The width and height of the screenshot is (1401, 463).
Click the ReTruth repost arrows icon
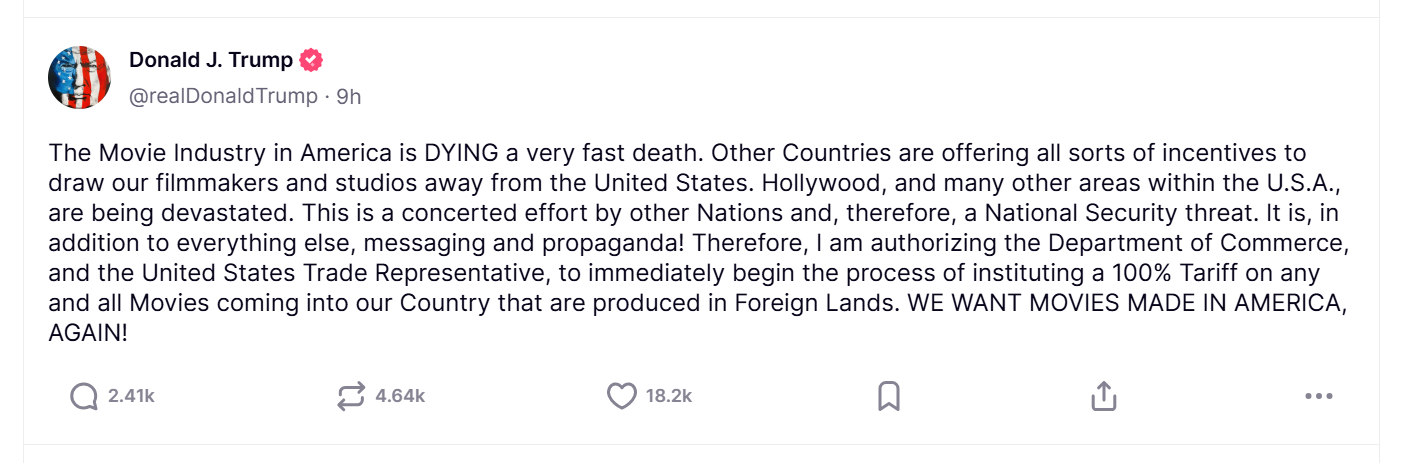352,397
